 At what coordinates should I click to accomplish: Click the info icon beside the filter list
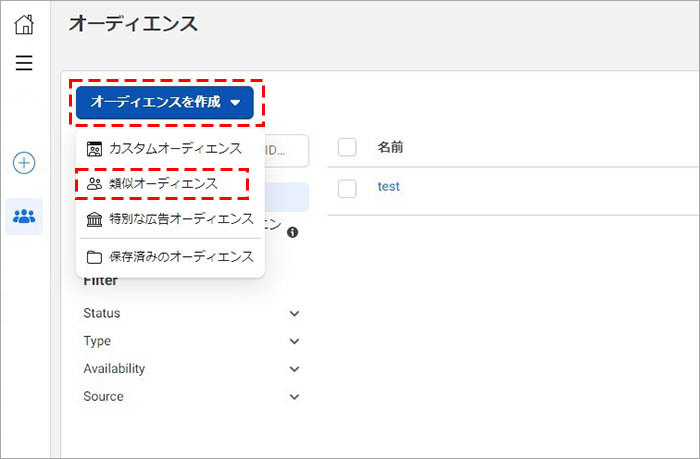click(x=293, y=232)
